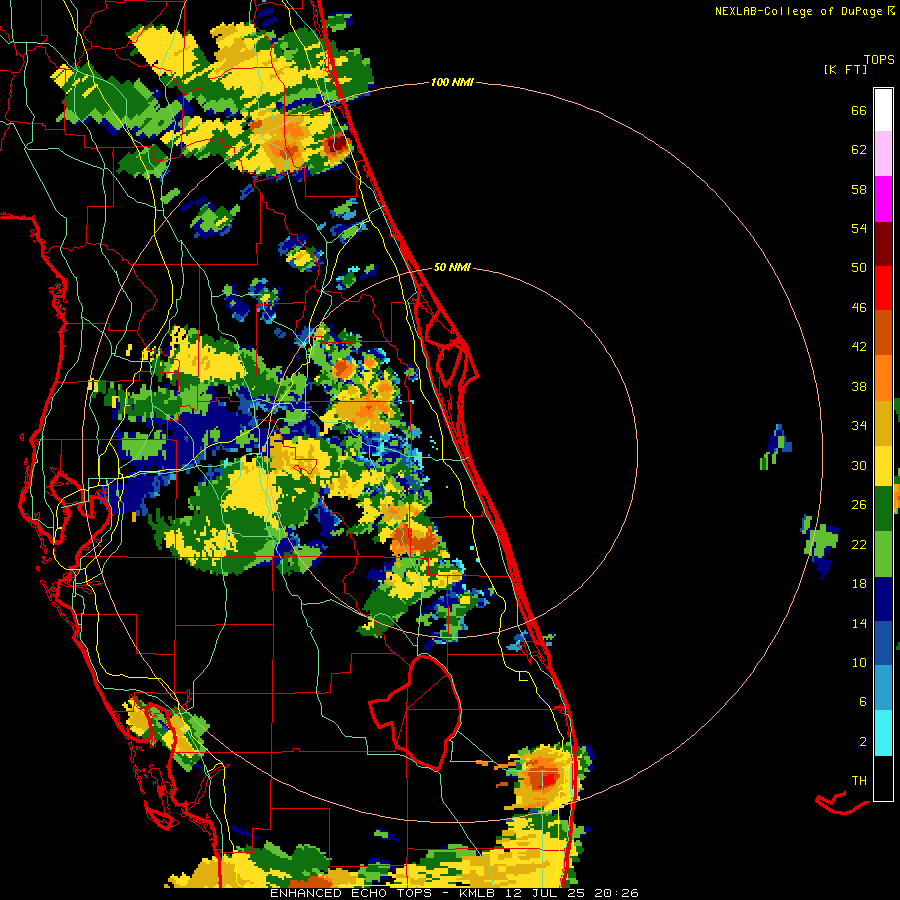Select the black TH legend swatch
The width and height of the screenshot is (900, 900).
(883, 778)
